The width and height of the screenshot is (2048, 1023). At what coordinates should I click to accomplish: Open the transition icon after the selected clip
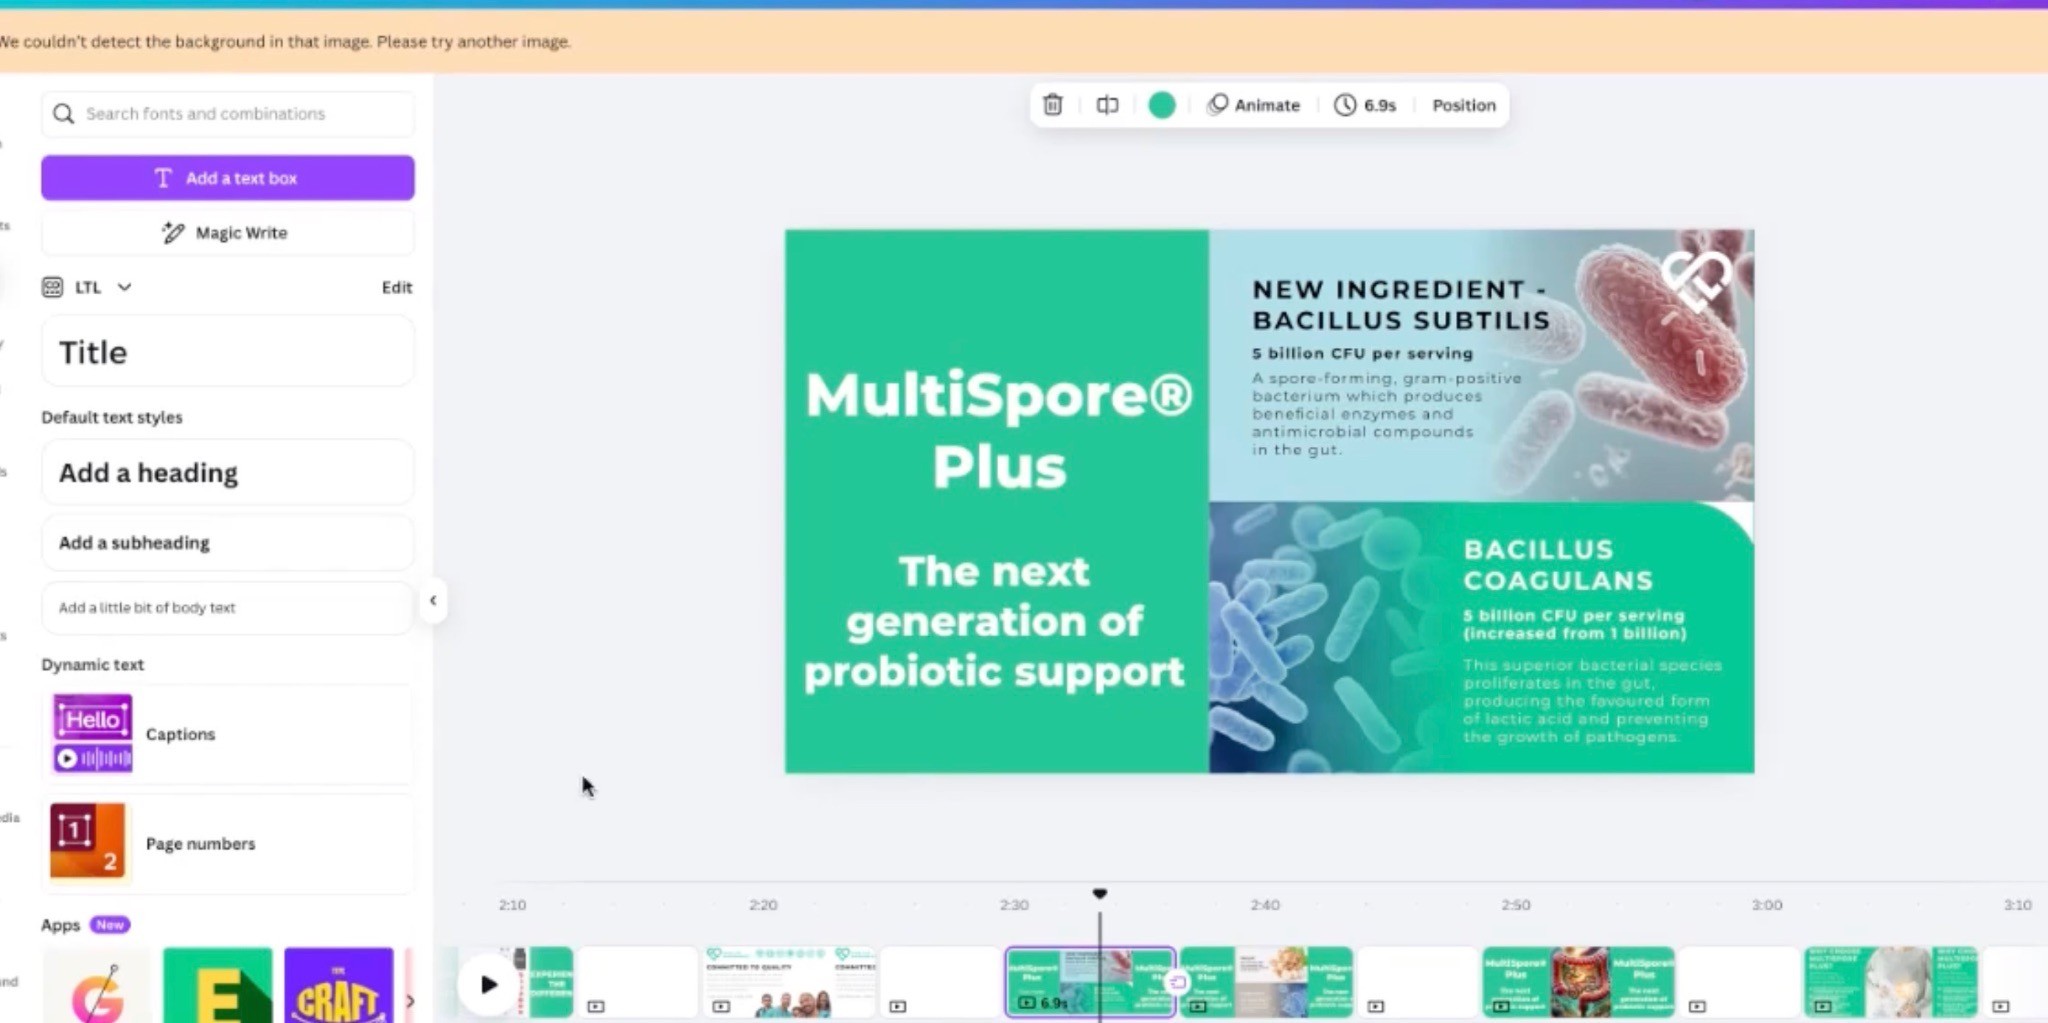point(1178,982)
